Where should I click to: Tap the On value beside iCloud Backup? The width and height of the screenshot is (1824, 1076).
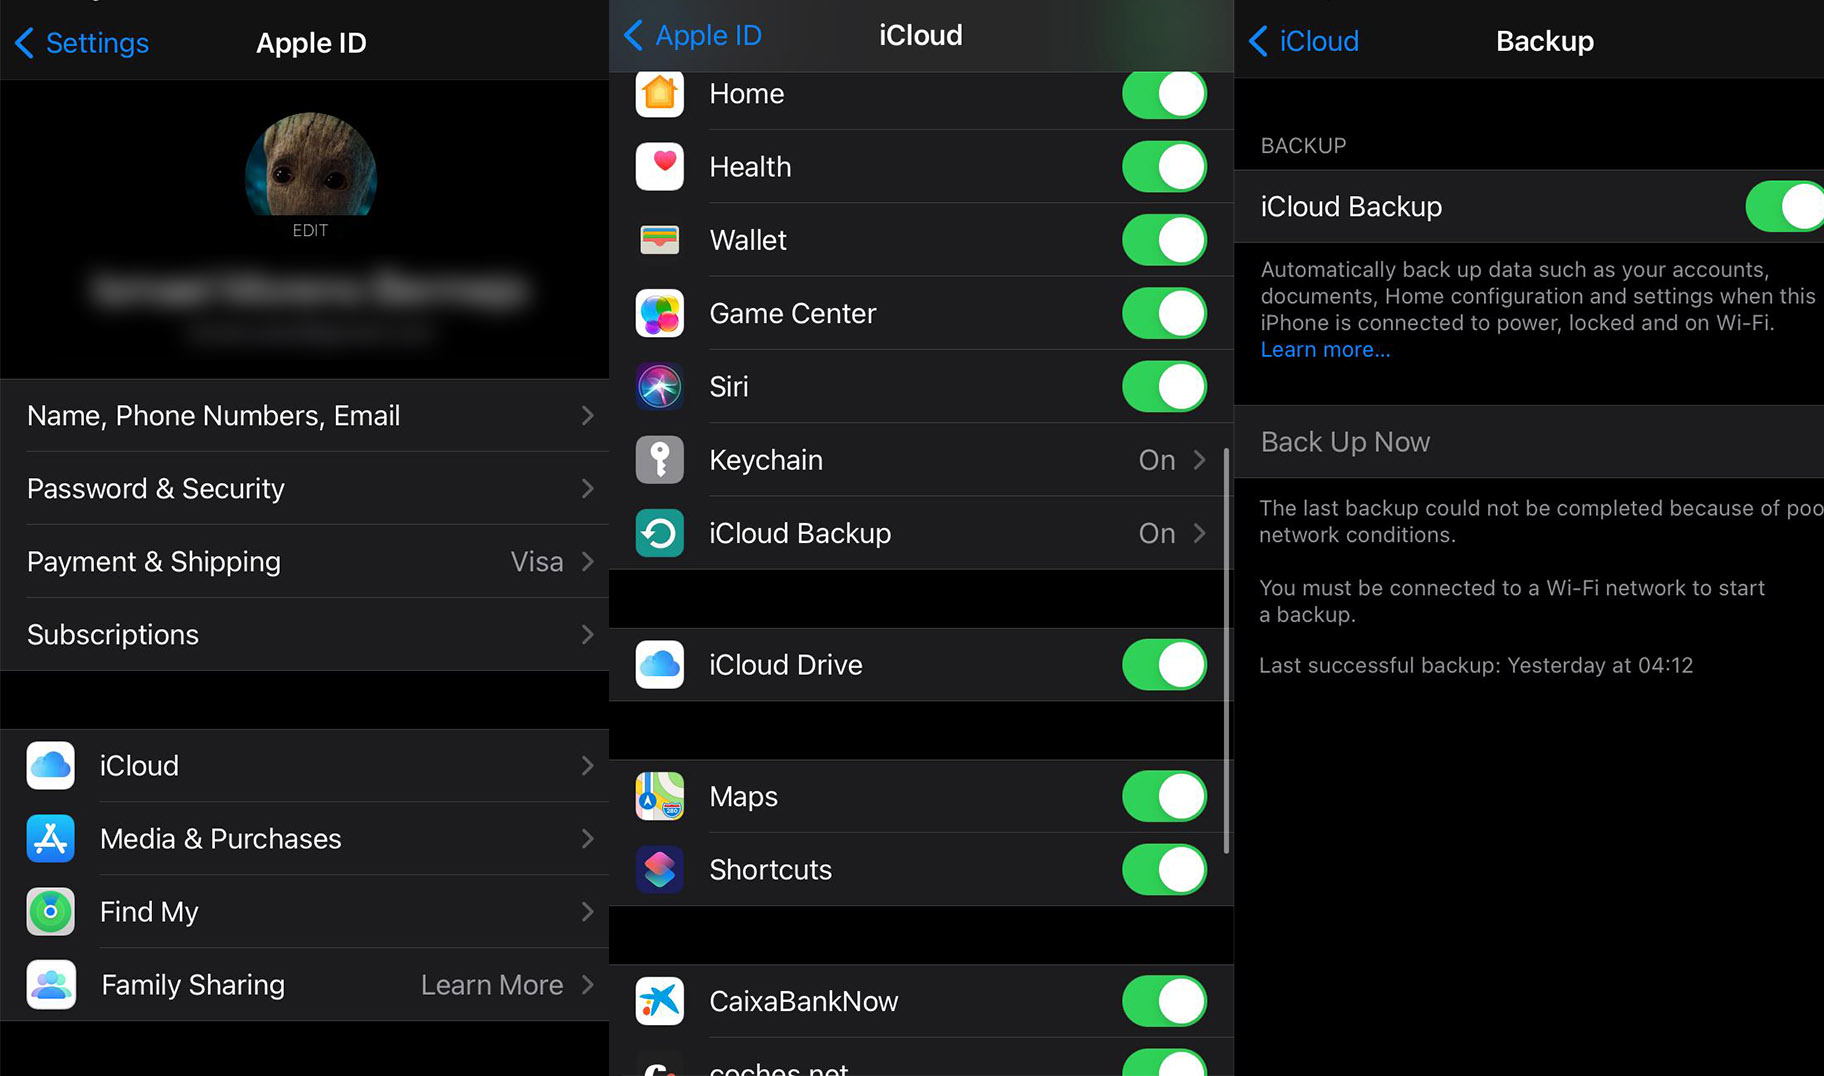pos(1157,533)
